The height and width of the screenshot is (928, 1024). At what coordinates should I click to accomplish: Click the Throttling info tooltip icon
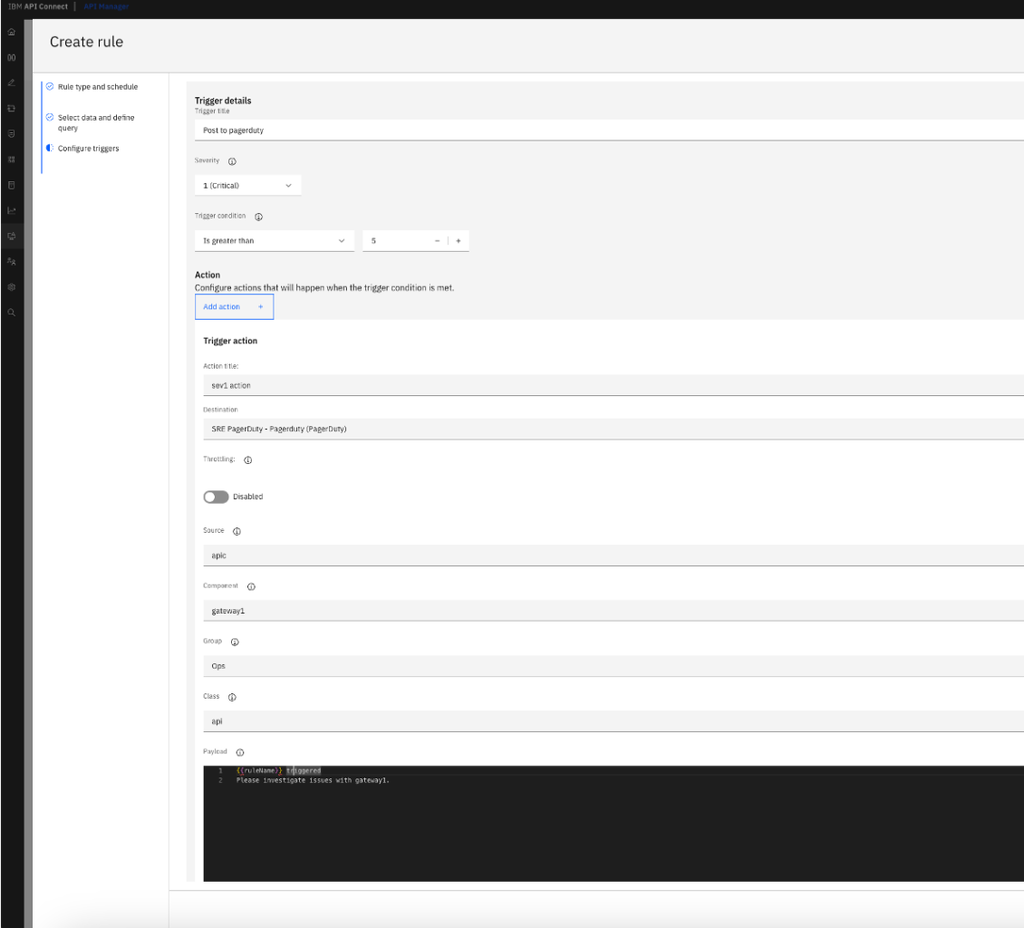point(247,460)
